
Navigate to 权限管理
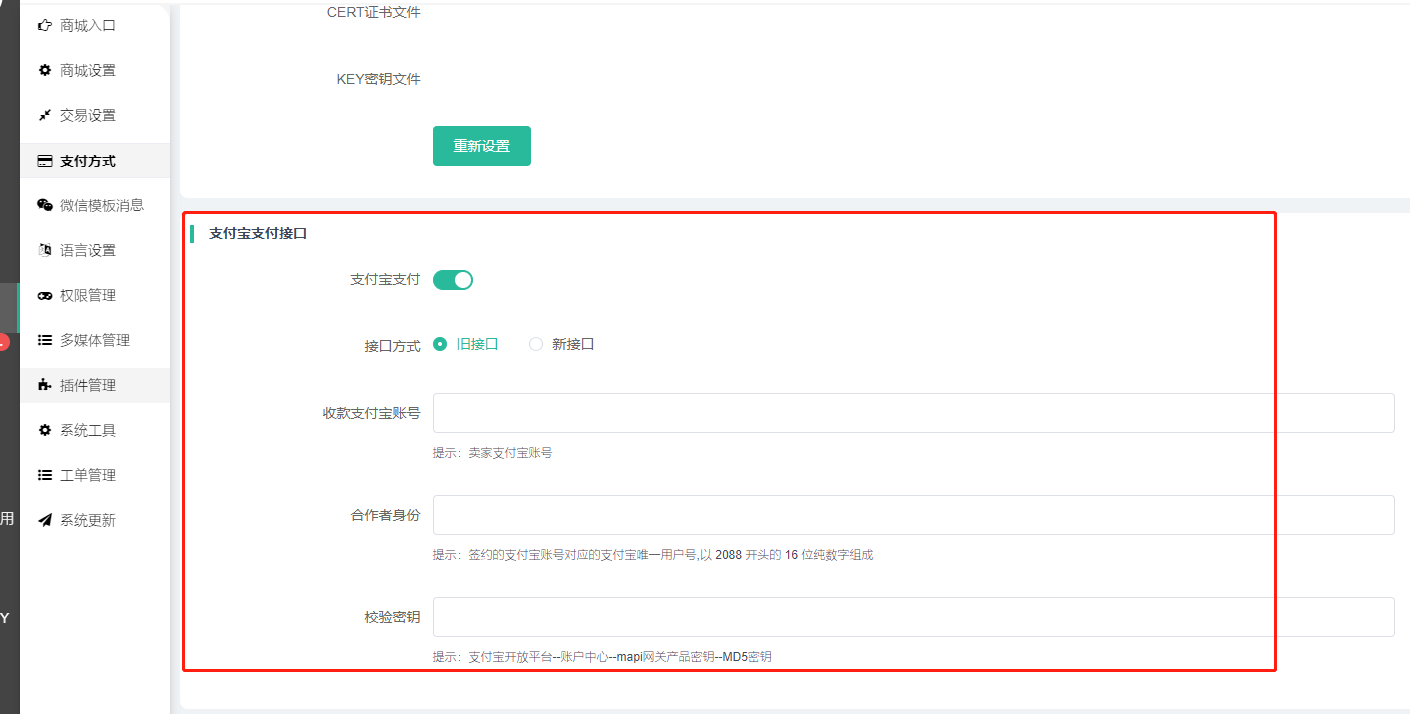pos(95,295)
